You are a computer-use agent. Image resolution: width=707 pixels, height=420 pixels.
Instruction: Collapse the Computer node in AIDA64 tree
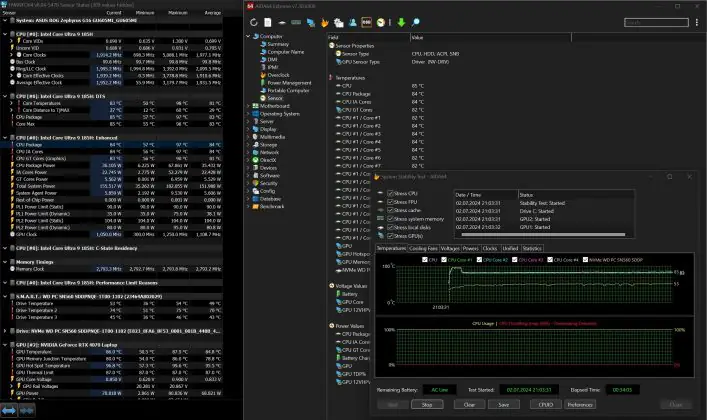click(x=248, y=36)
